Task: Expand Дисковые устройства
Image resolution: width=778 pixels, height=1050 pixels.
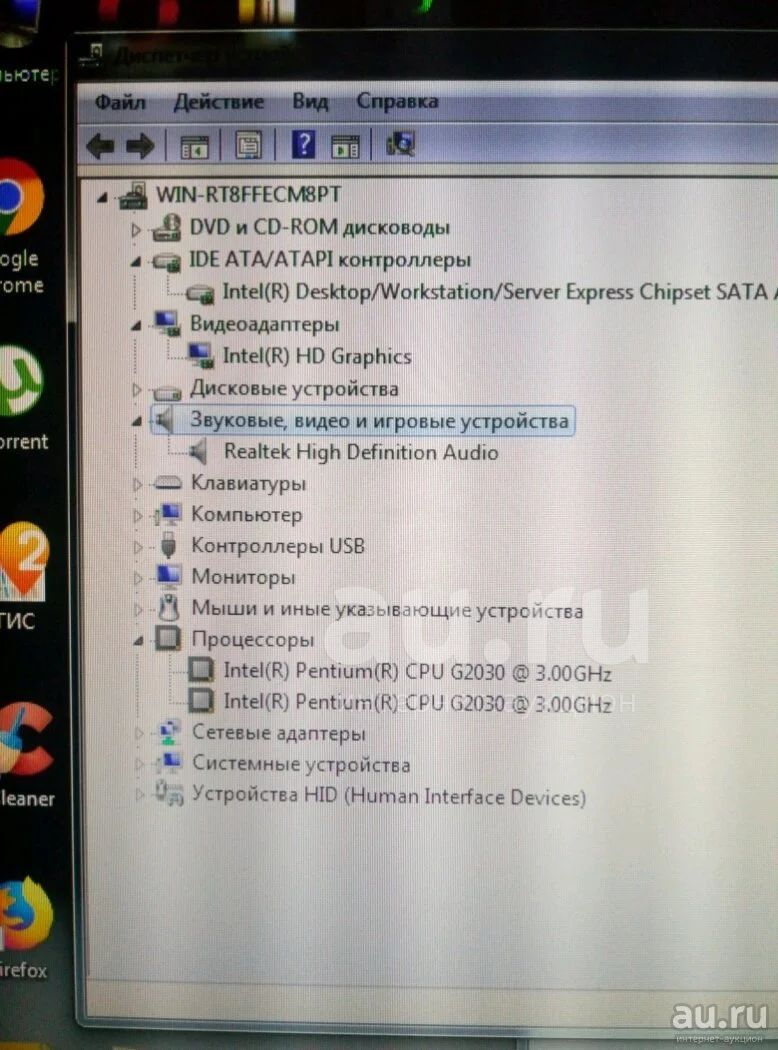Action: coord(137,389)
